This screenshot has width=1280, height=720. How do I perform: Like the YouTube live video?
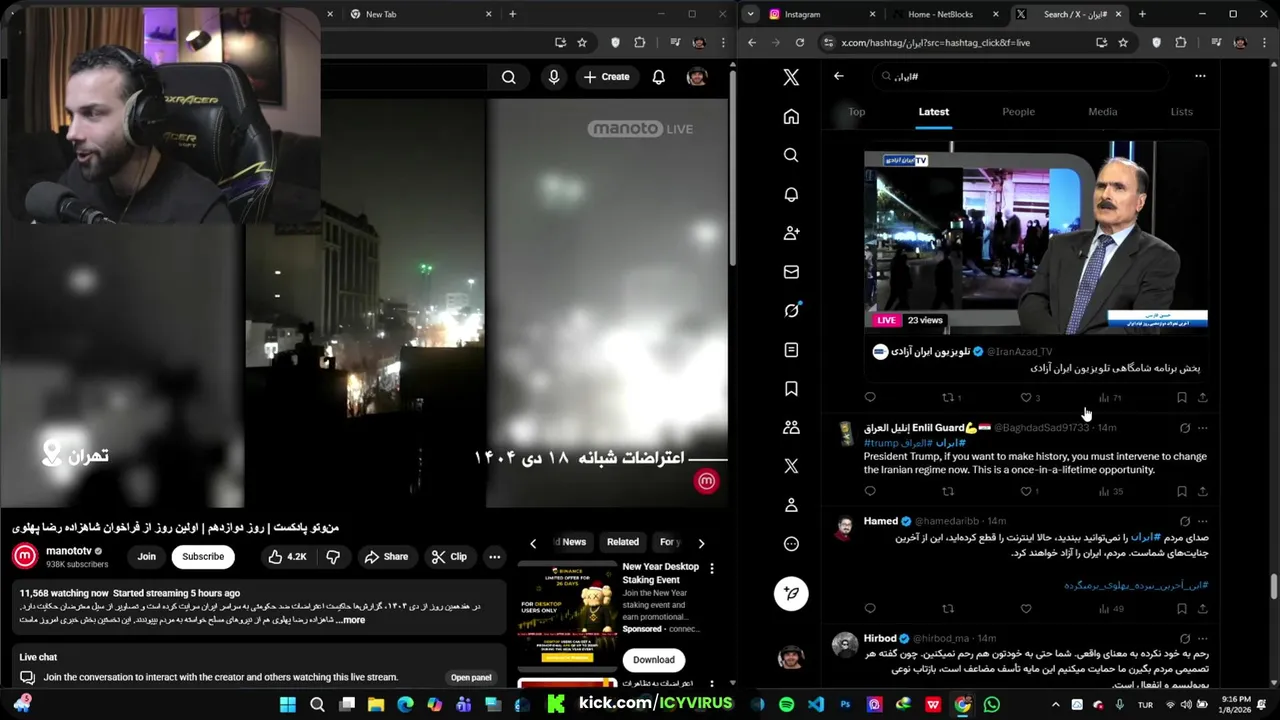point(287,557)
